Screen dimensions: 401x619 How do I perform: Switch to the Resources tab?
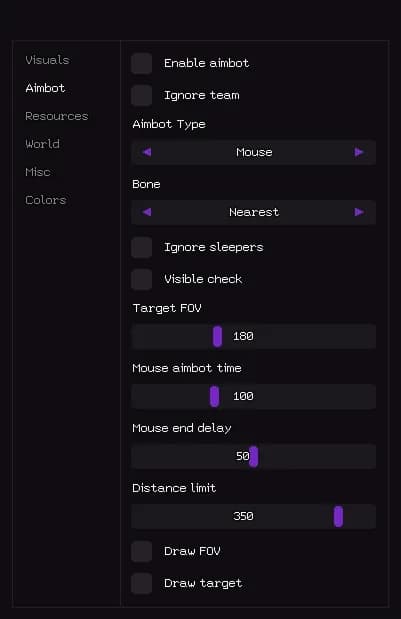pos(57,116)
